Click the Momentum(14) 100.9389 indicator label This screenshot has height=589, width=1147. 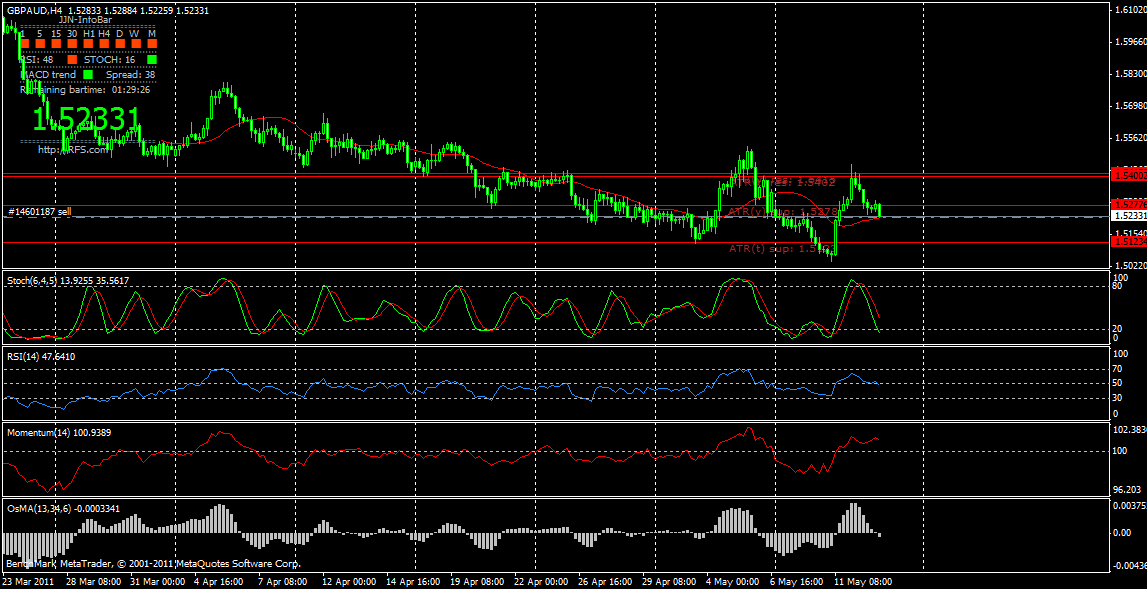[59, 432]
